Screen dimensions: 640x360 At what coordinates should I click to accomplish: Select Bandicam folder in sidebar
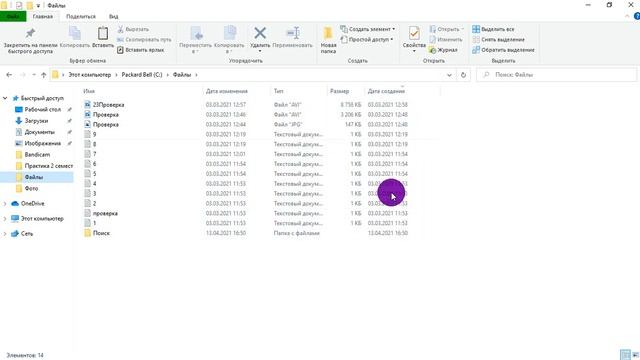coord(37,155)
